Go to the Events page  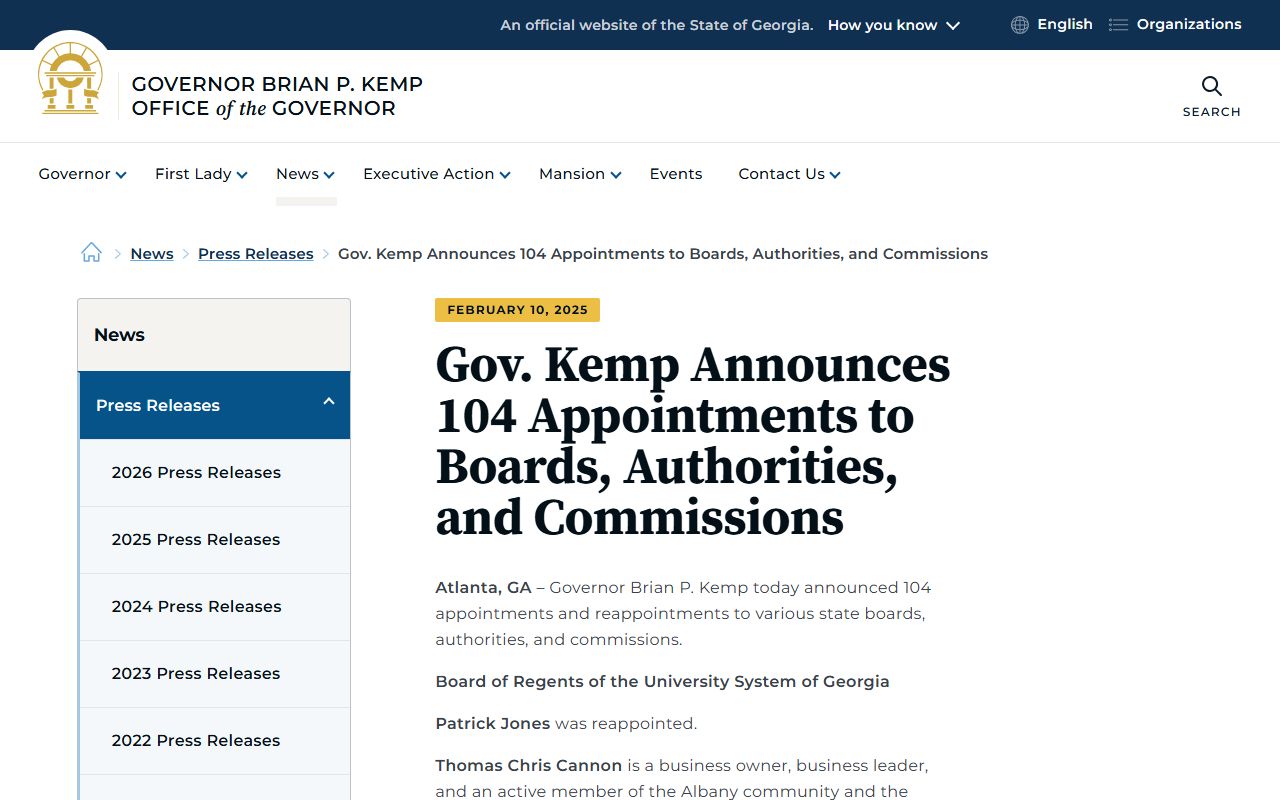tap(676, 174)
